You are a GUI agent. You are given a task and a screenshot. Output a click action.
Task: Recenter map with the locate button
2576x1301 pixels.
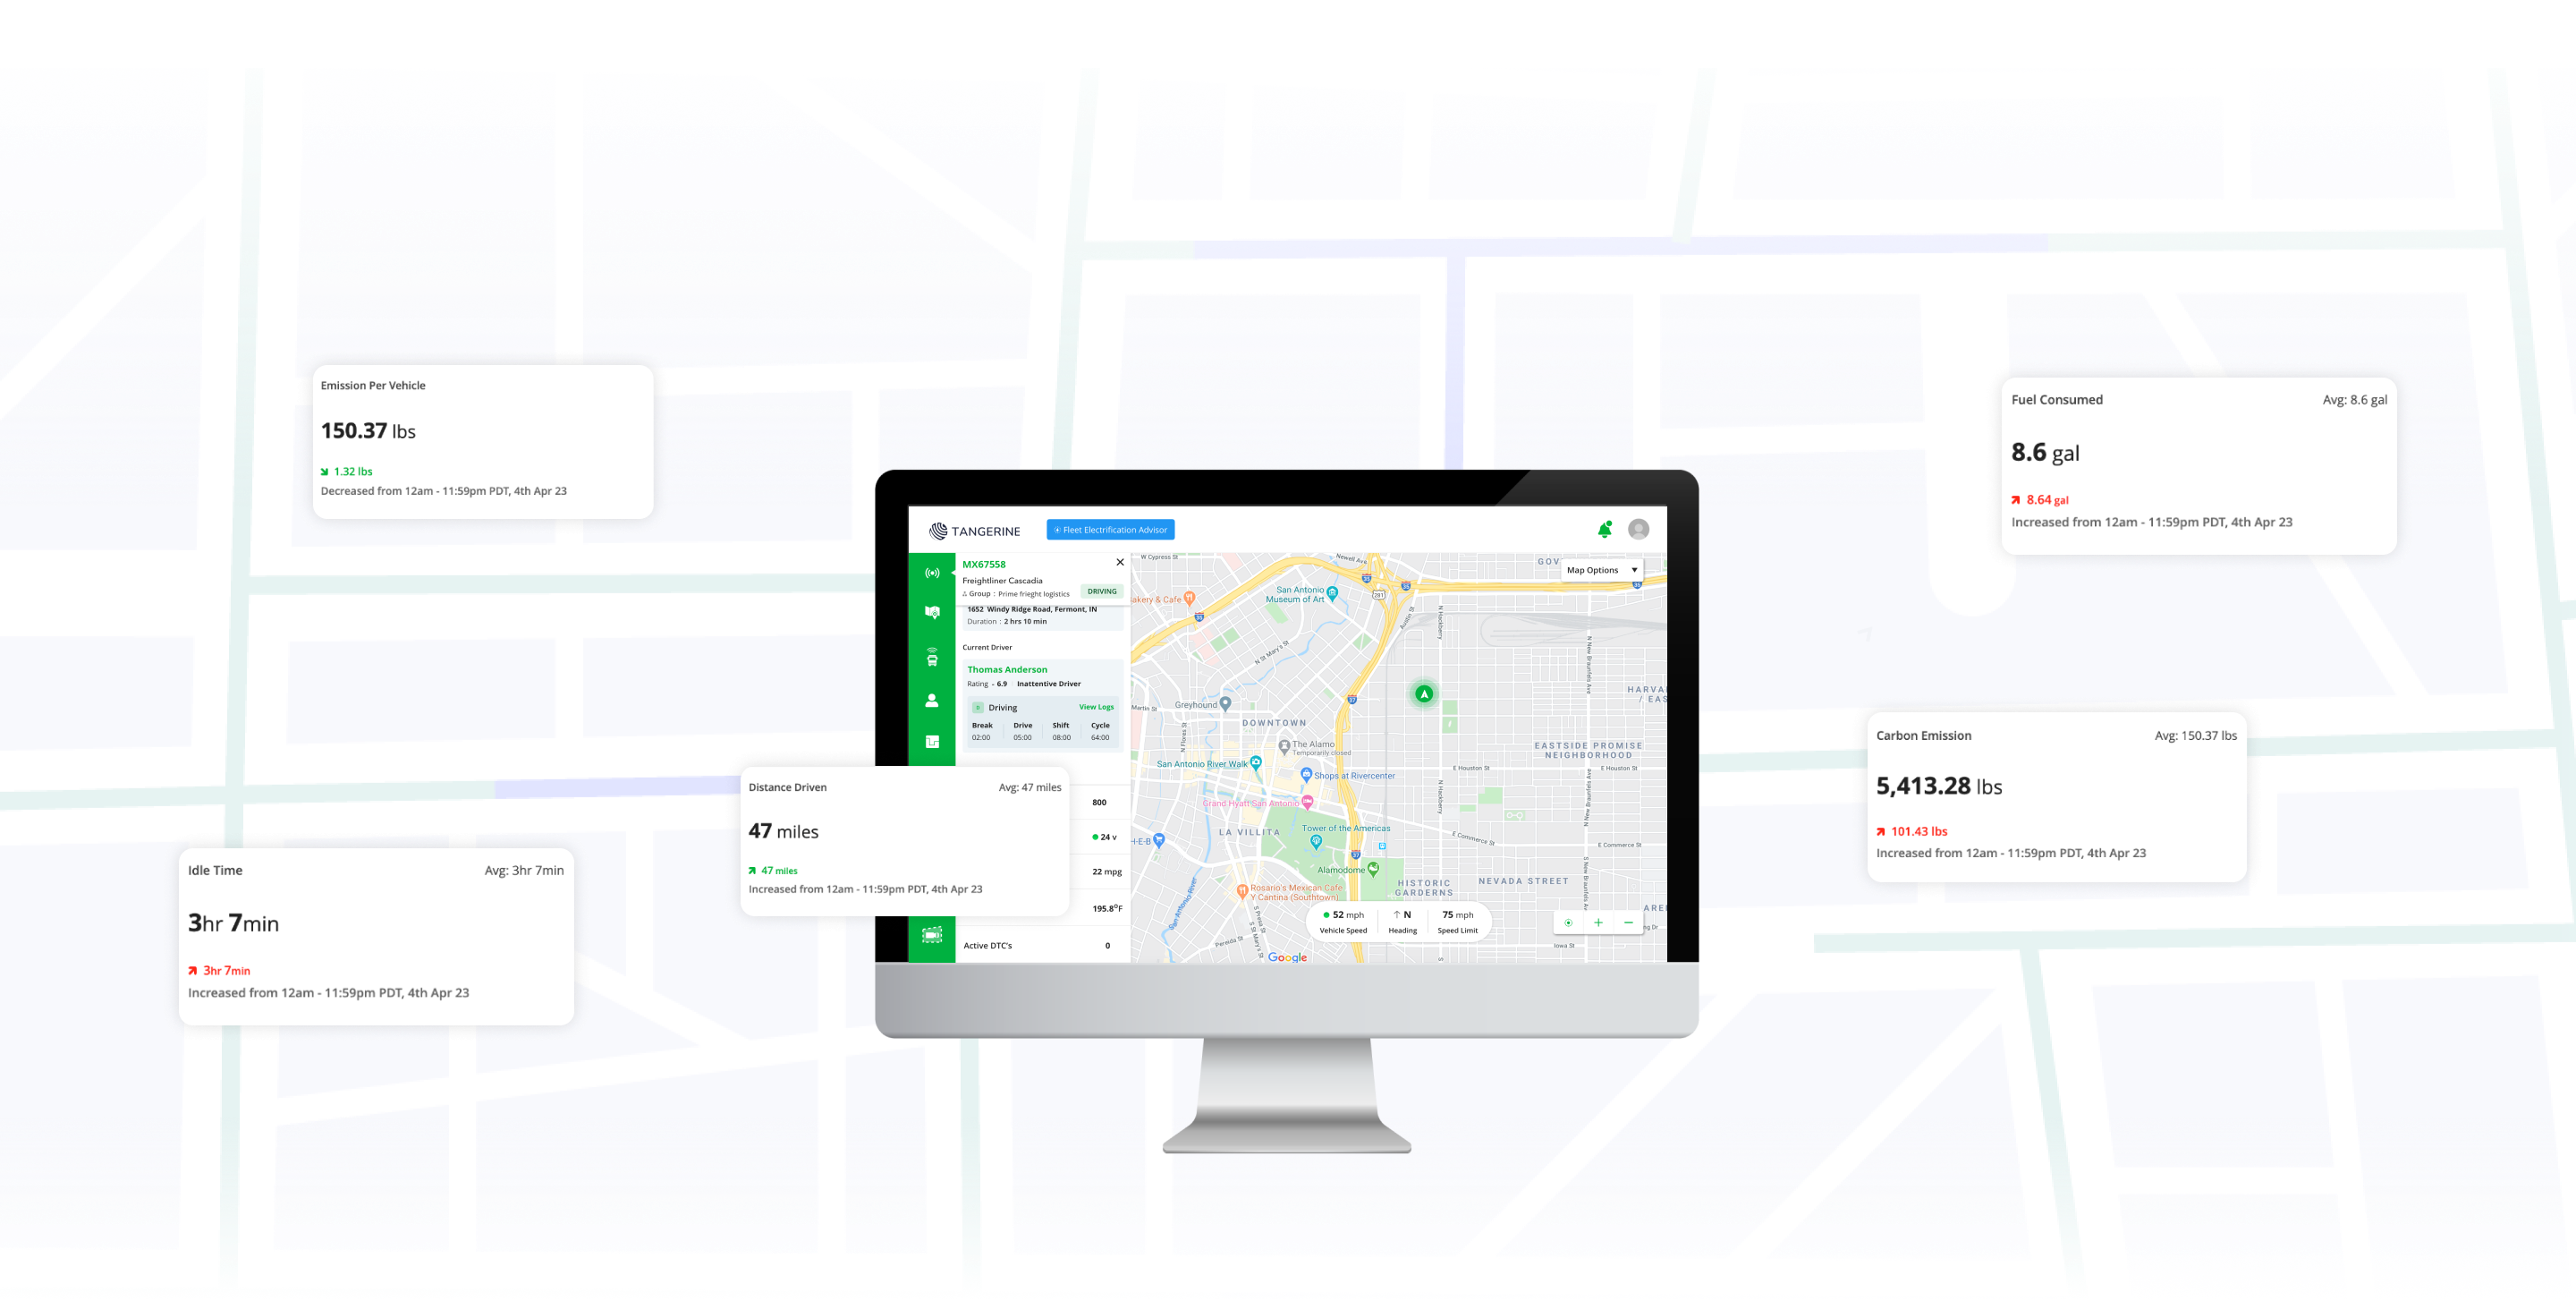coord(1568,922)
